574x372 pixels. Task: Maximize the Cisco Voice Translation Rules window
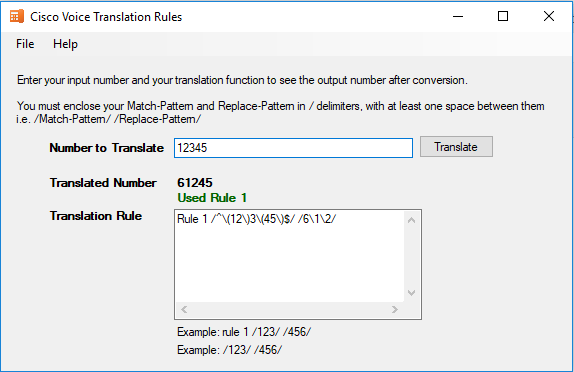pos(503,16)
